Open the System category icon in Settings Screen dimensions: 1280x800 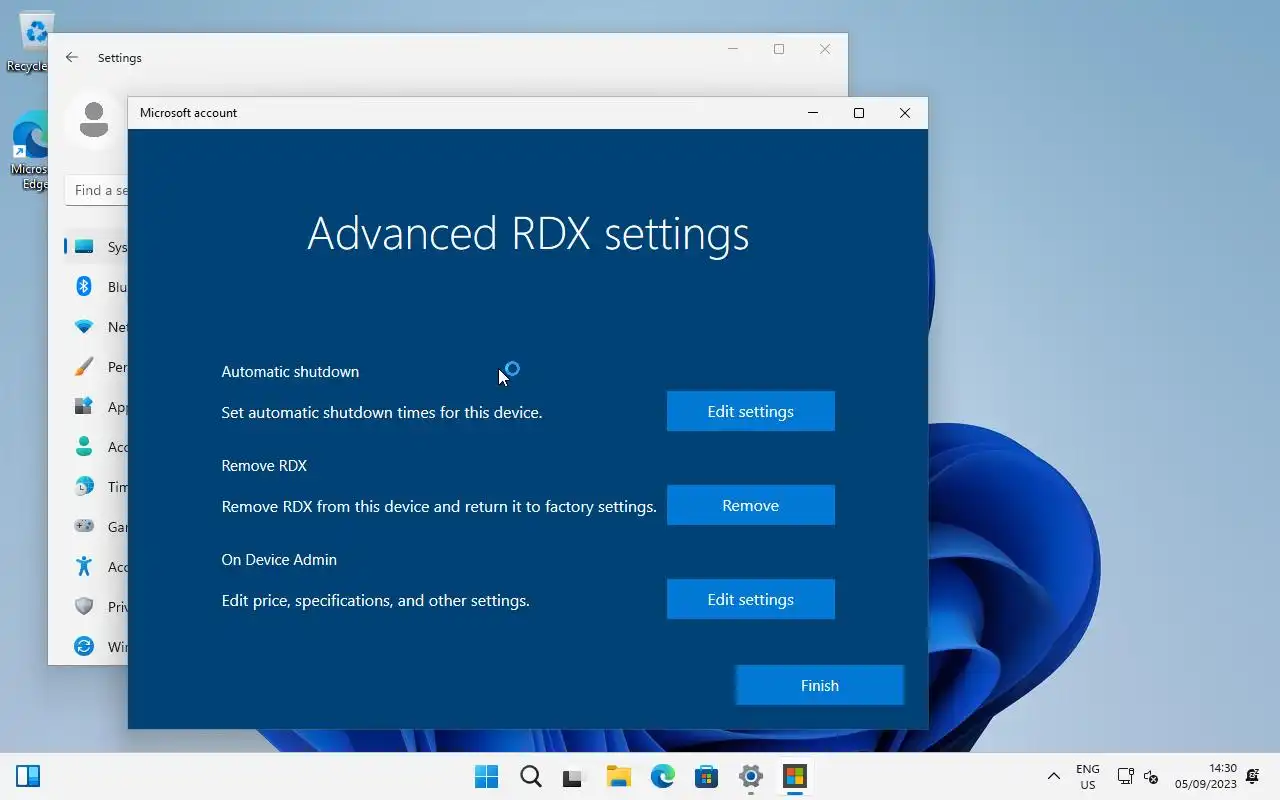(85, 247)
